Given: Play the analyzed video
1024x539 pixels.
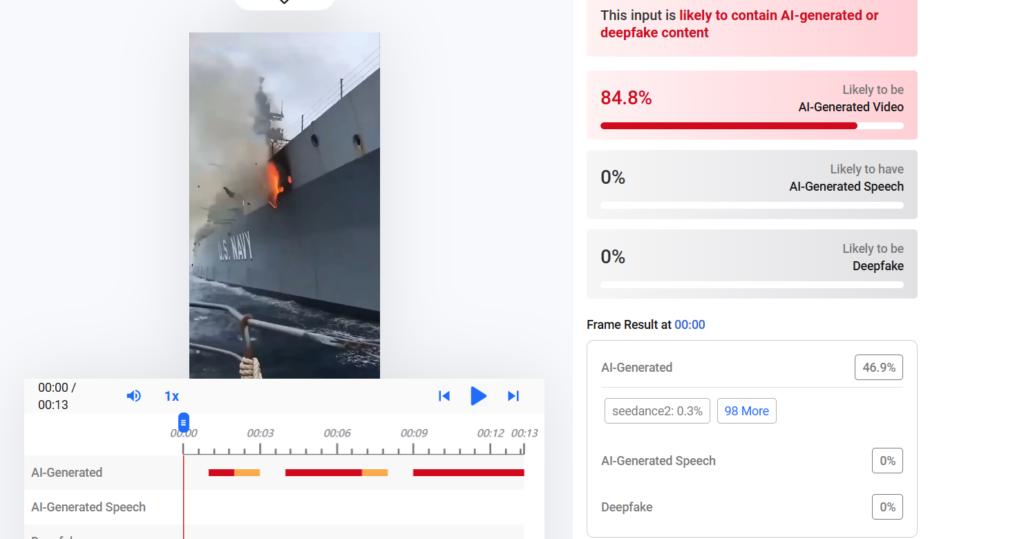Looking at the screenshot, I should pos(478,396).
